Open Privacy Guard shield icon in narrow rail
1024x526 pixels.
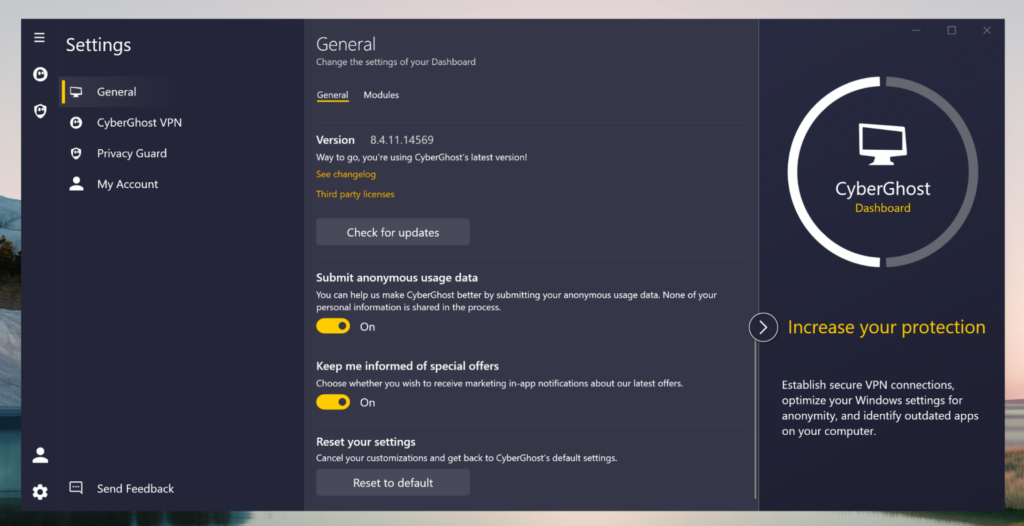[x=40, y=111]
